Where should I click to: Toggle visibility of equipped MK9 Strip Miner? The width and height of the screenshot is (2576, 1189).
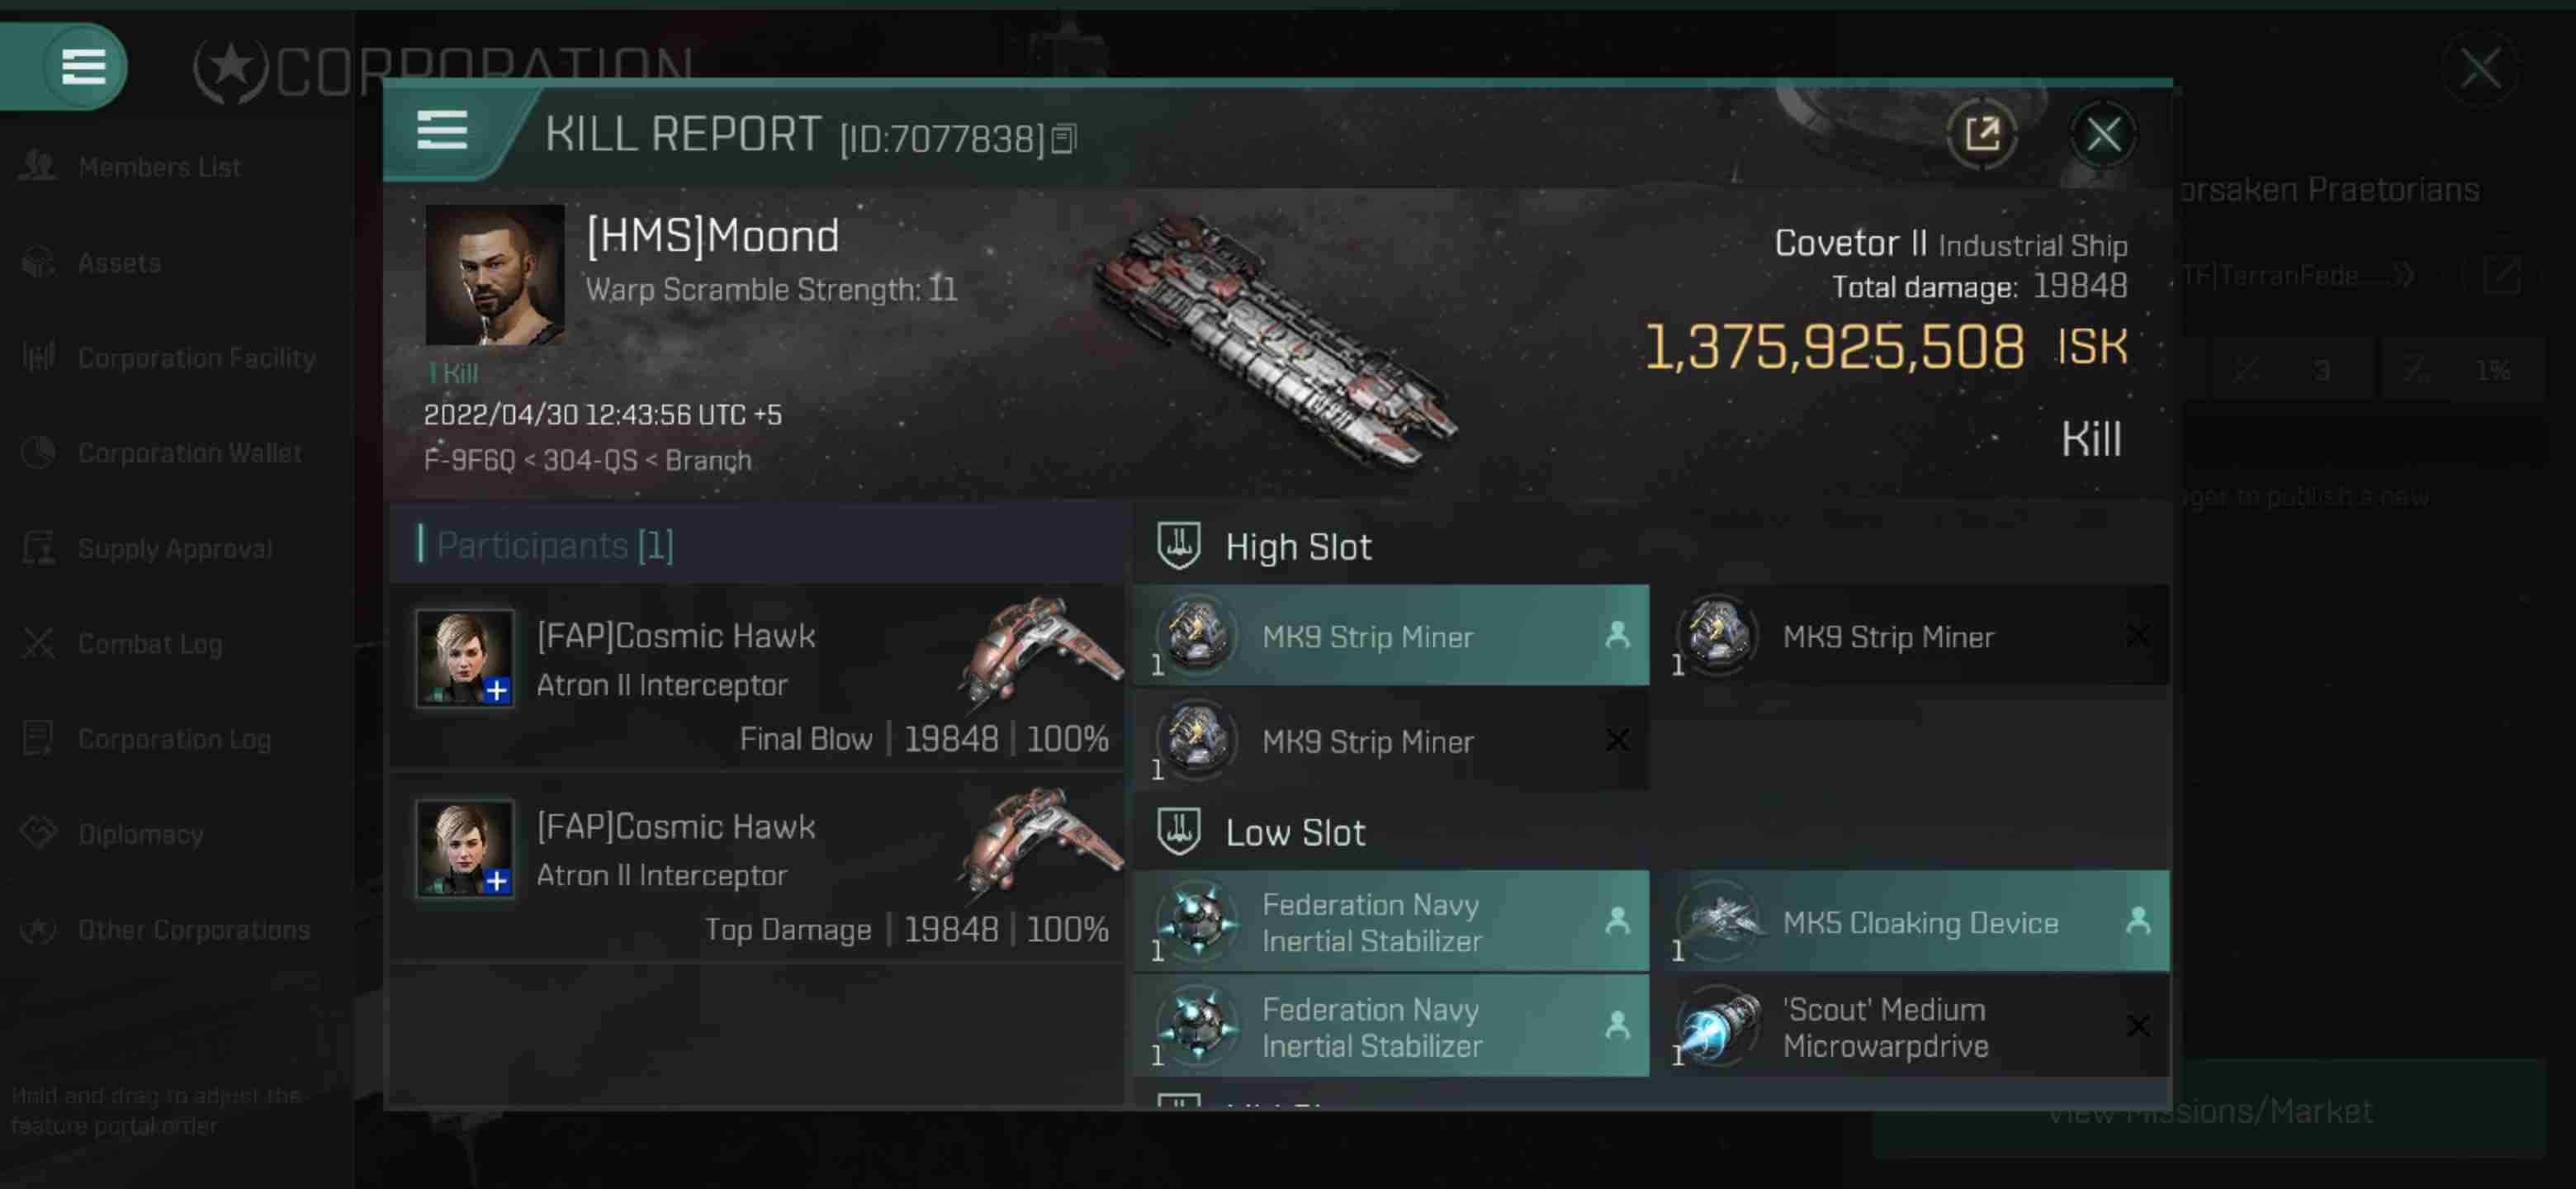point(1615,637)
